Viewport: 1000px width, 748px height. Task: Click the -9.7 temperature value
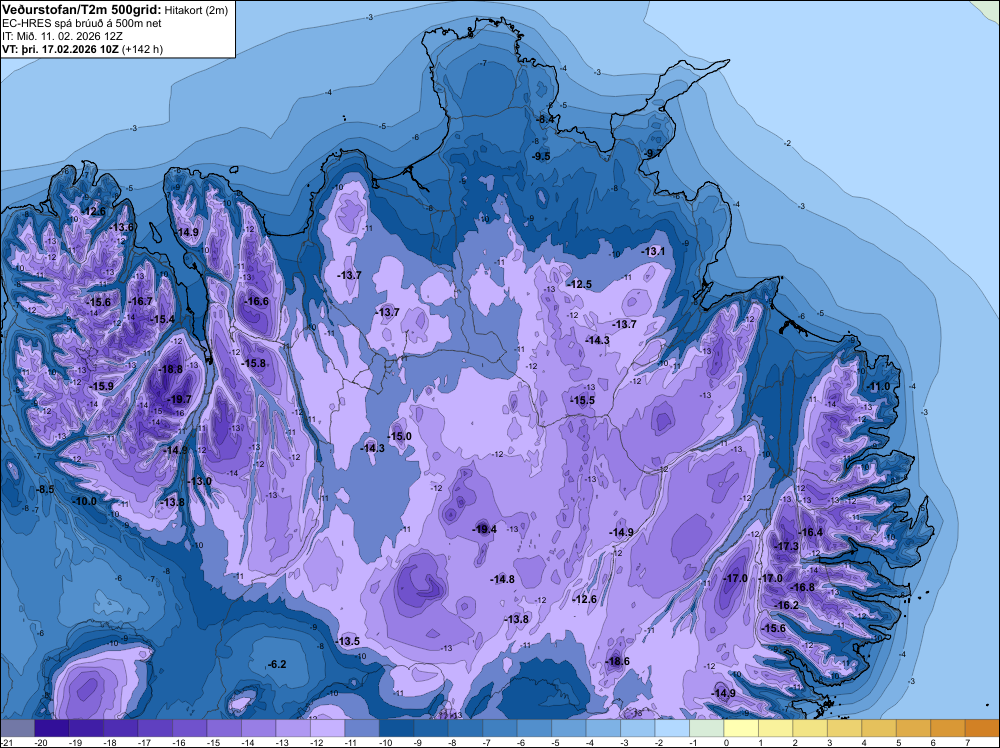click(x=653, y=153)
